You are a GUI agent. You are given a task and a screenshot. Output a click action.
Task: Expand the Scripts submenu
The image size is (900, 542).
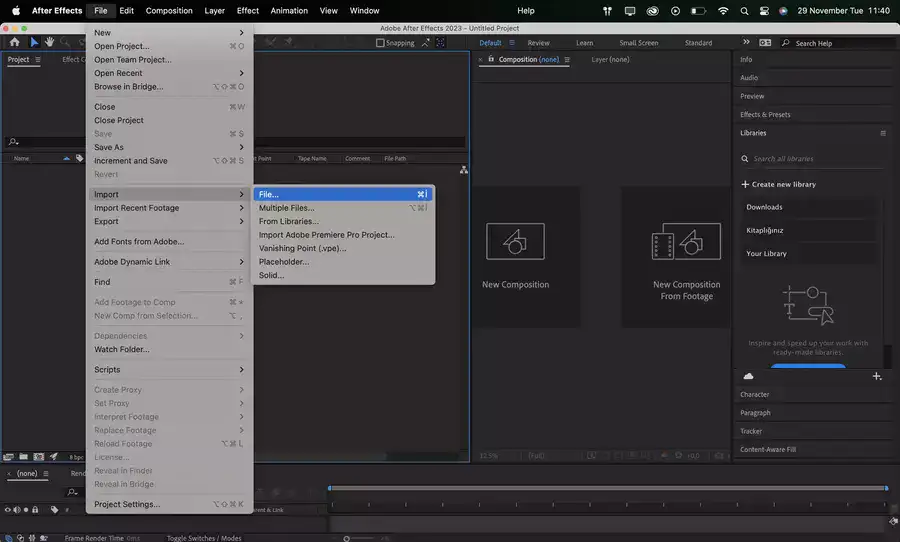click(169, 369)
